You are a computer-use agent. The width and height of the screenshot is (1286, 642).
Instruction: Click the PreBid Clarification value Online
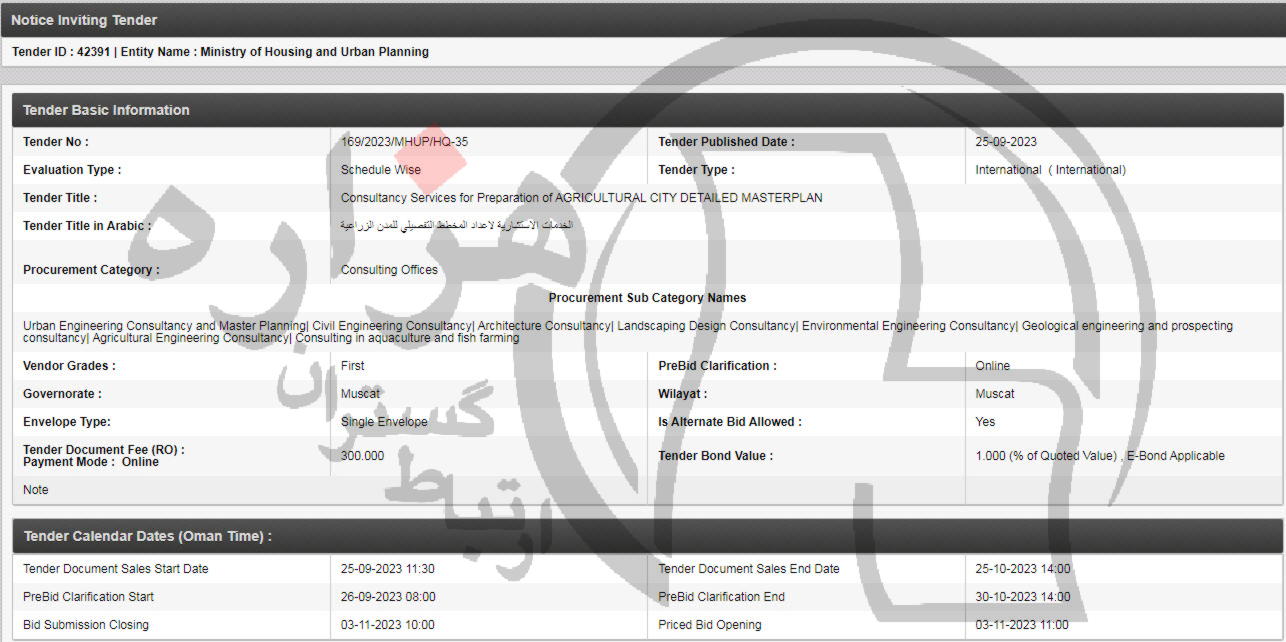click(992, 366)
